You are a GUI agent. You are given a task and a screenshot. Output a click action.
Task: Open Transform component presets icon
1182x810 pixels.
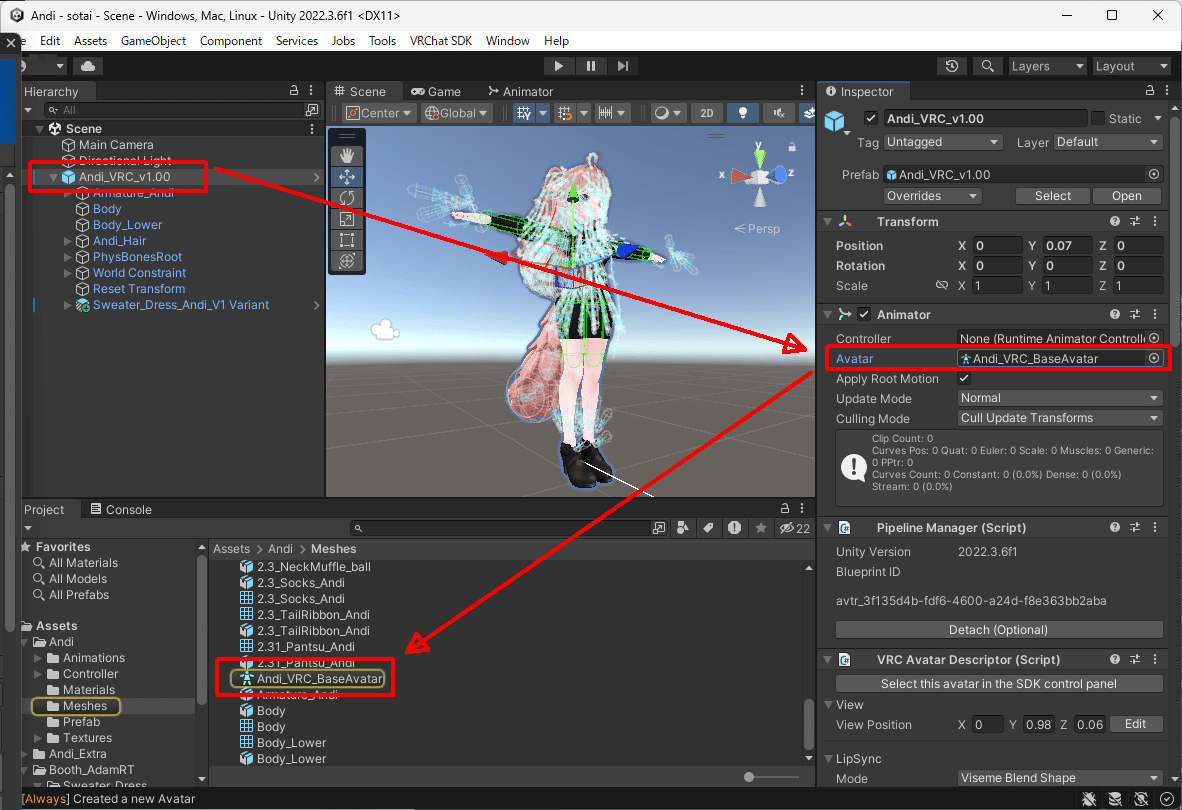pyautogui.click(x=1135, y=222)
